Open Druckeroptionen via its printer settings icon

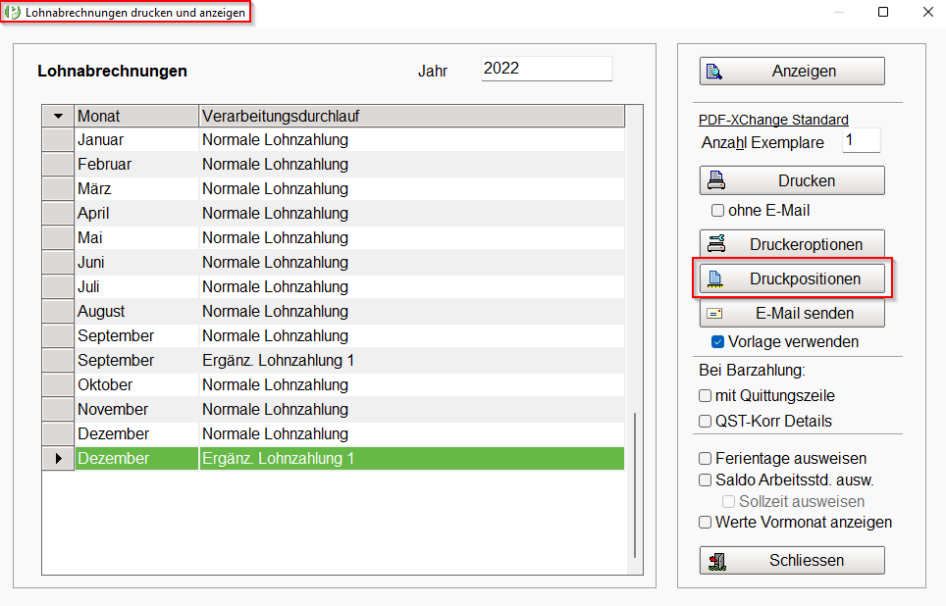pos(716,244)
